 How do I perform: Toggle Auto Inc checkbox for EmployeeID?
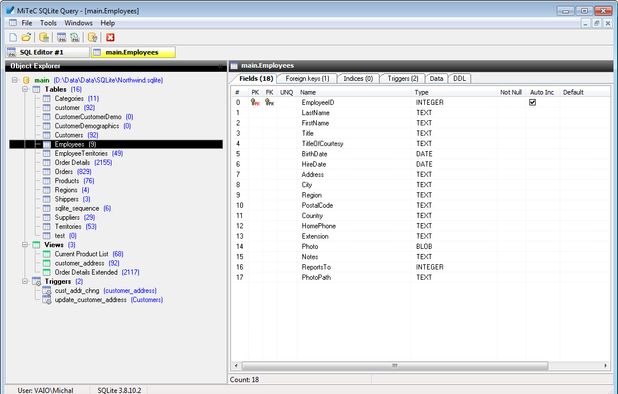tap(532, 102)
